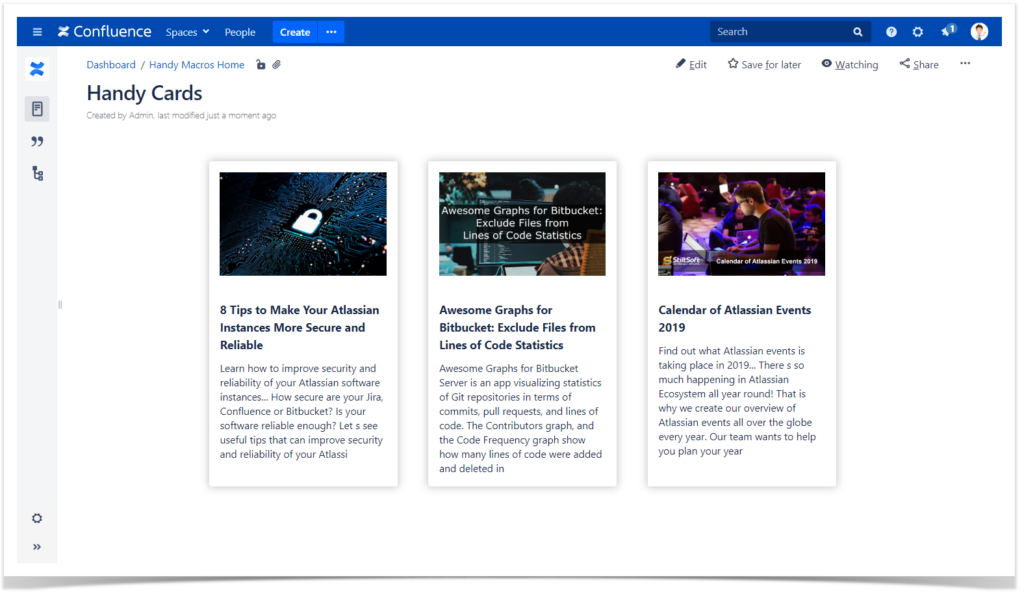The image size is (1024, 595).
Task: View page restrictions via the padlock icon
Action: (x=259, y=64)
